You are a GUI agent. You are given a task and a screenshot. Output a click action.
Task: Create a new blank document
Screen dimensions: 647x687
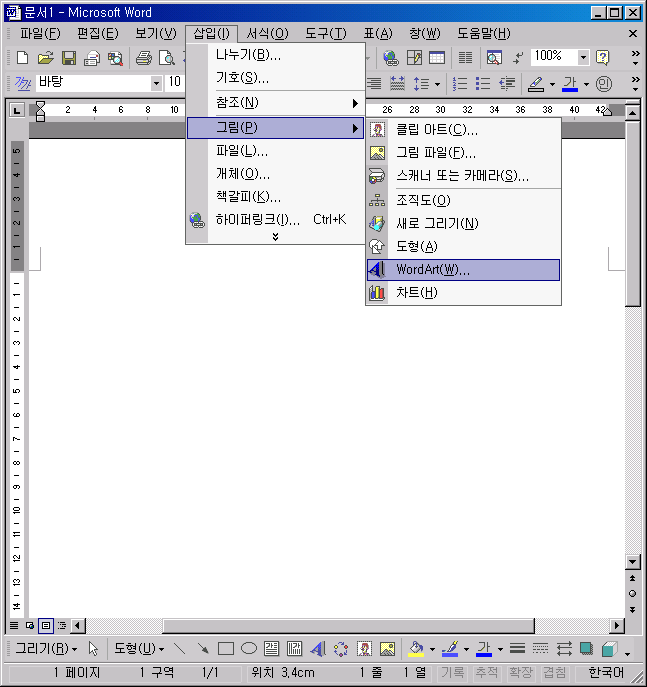pos(22,58)
